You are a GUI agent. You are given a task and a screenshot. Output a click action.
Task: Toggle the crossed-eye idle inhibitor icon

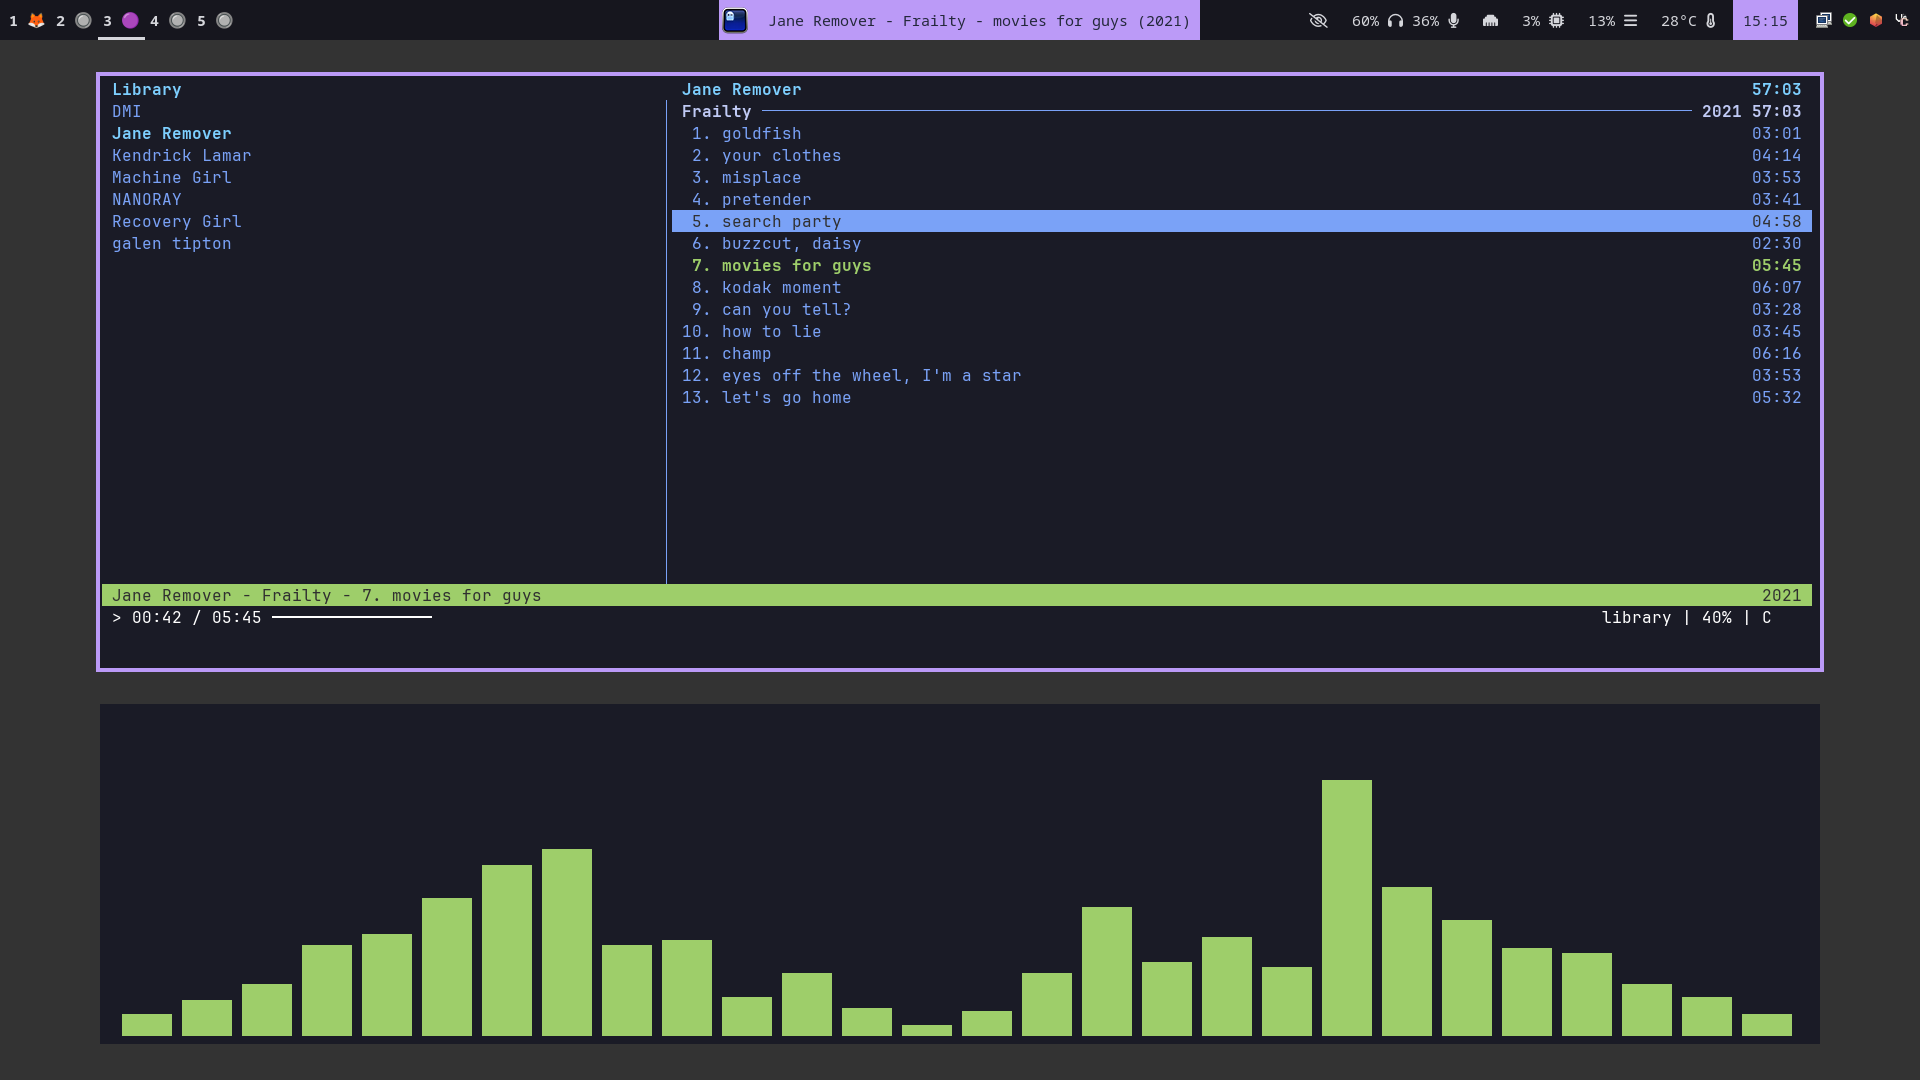(x=1318, y=20)
